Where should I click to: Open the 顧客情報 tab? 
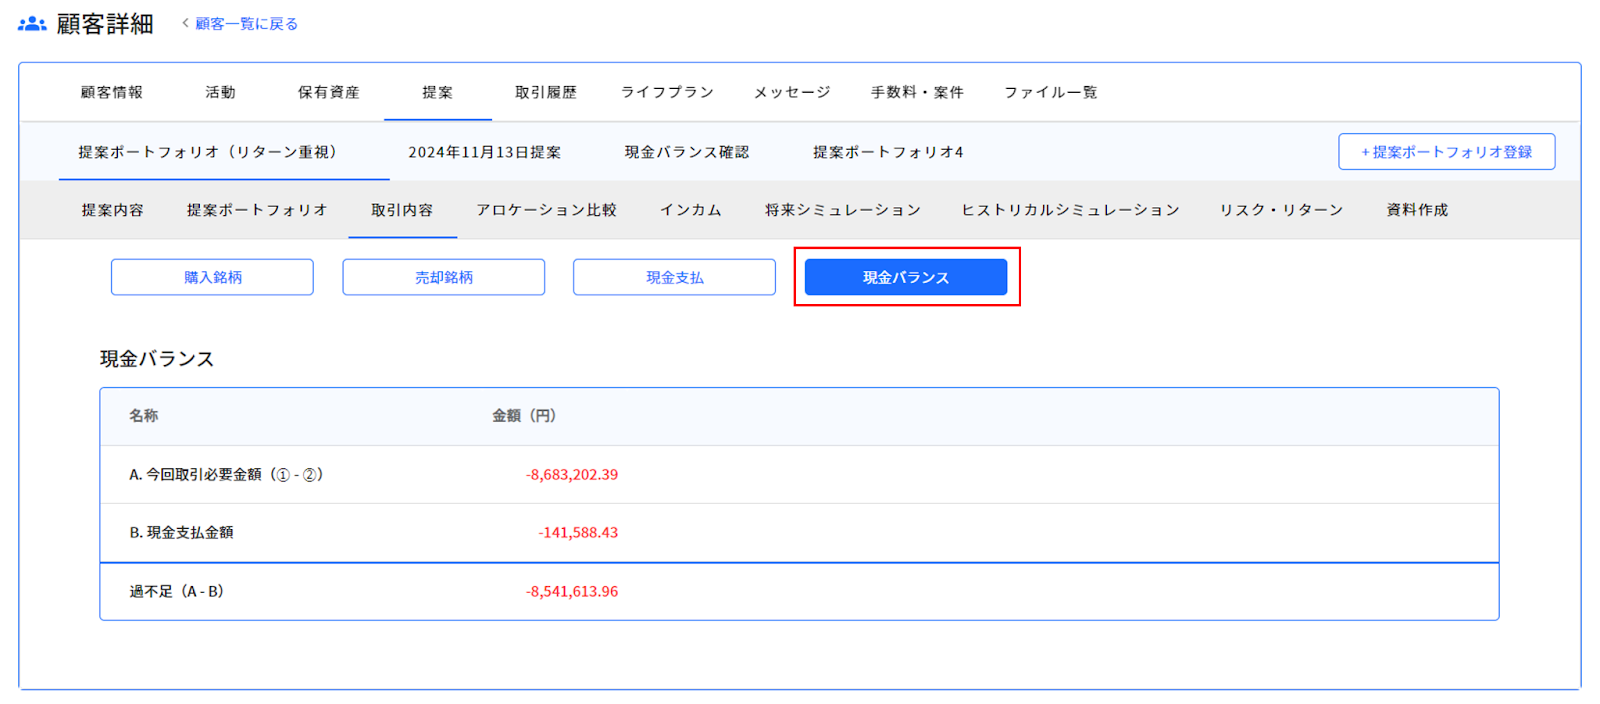pos(112,92)
